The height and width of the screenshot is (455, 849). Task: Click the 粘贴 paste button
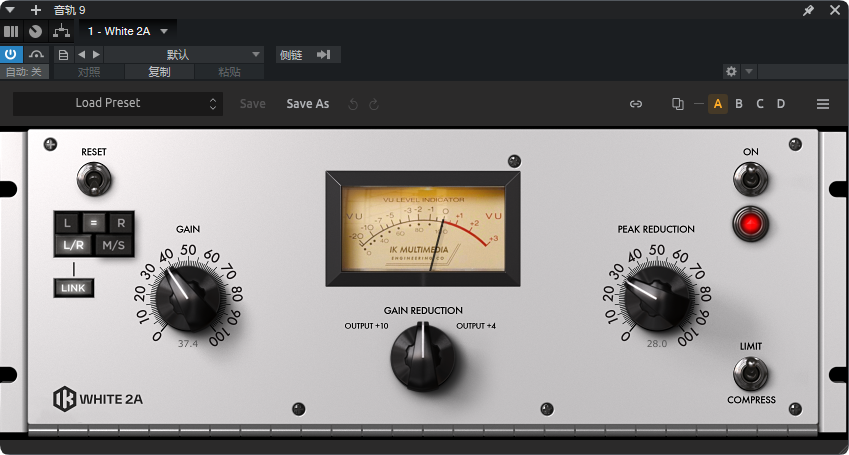tap(229, 72)
